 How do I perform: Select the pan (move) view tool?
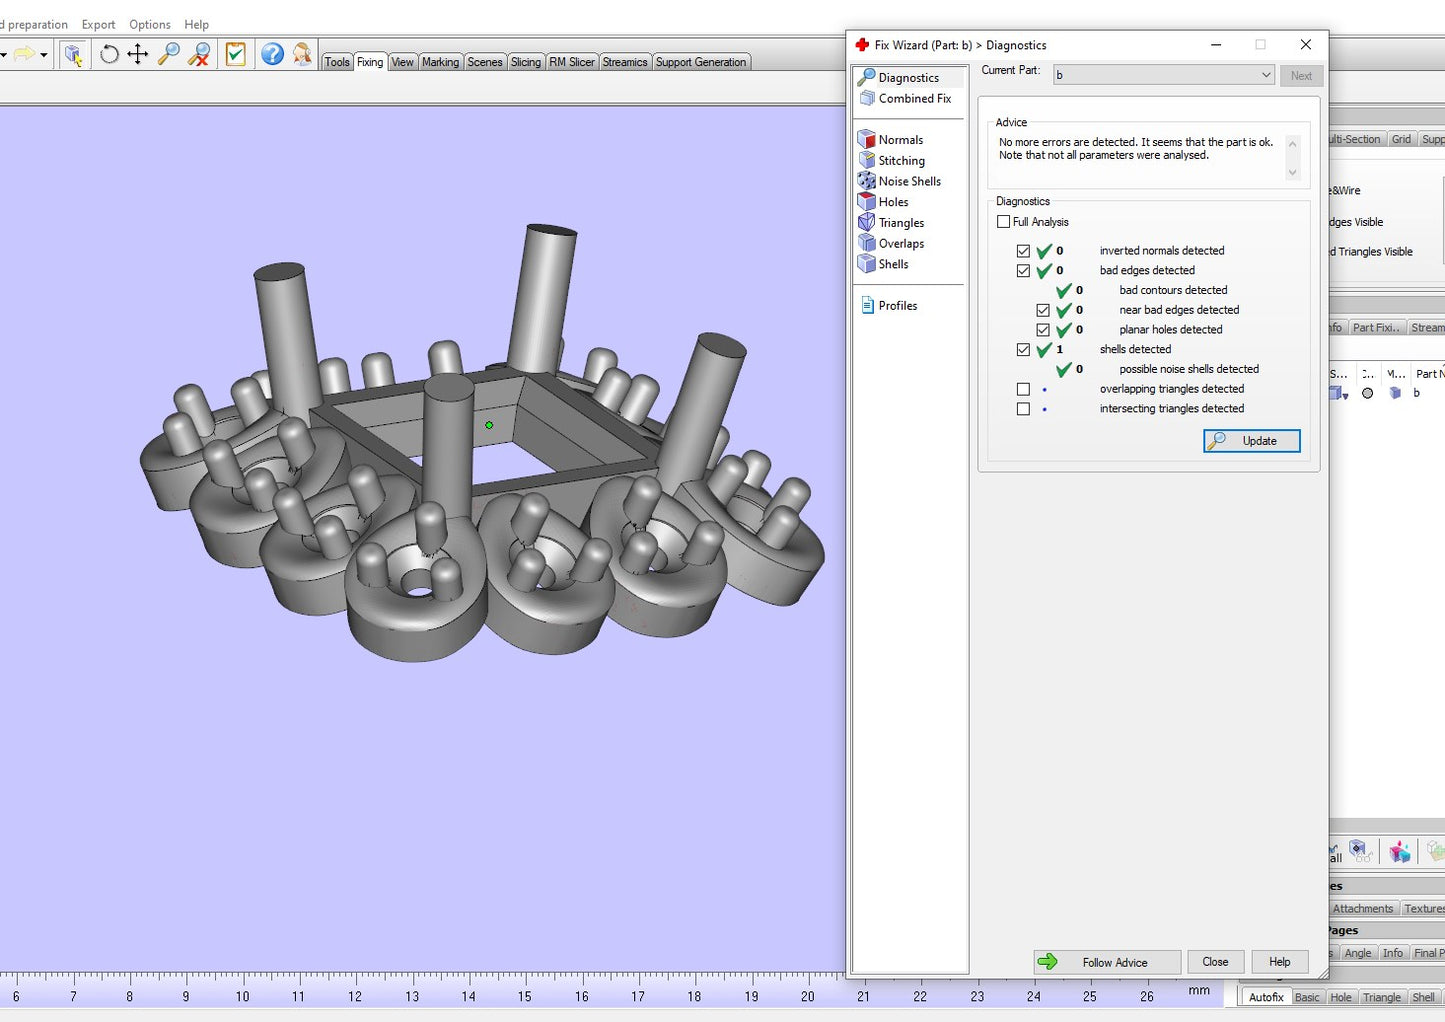pos(138,55)
